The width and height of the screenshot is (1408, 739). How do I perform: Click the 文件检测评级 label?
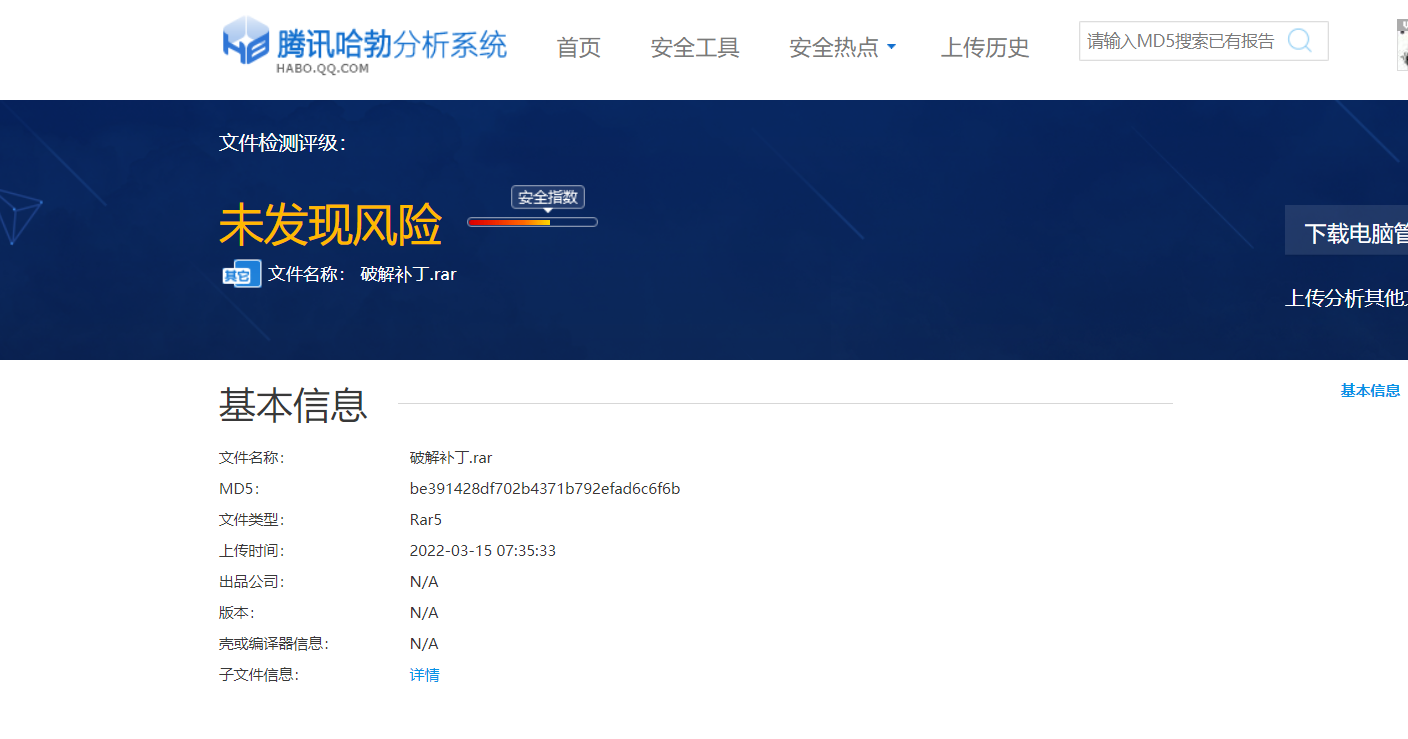tap(282, 143)
